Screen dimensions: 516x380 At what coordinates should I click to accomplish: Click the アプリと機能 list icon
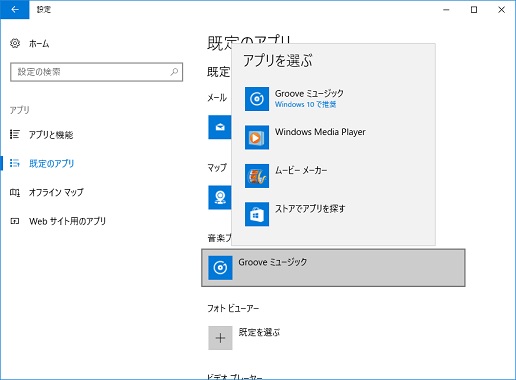(x=15, y=134)
